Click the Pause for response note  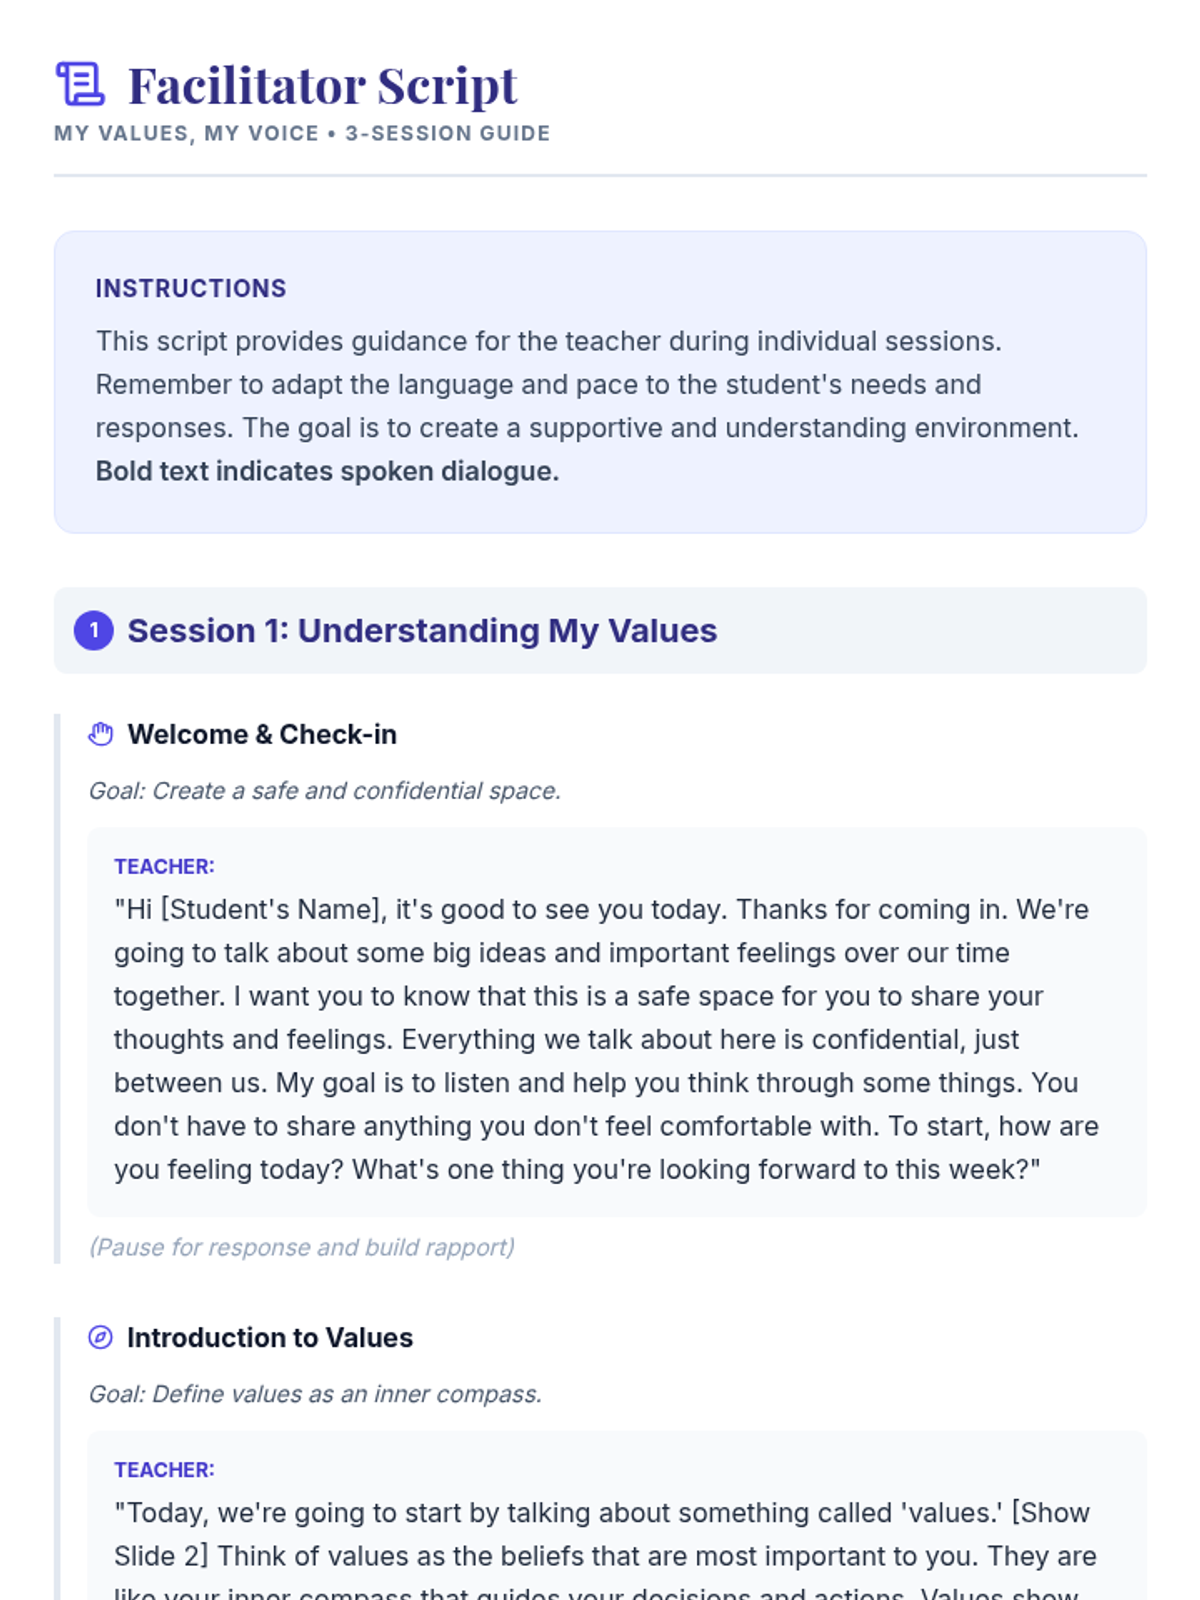[x=302, y=1247]
